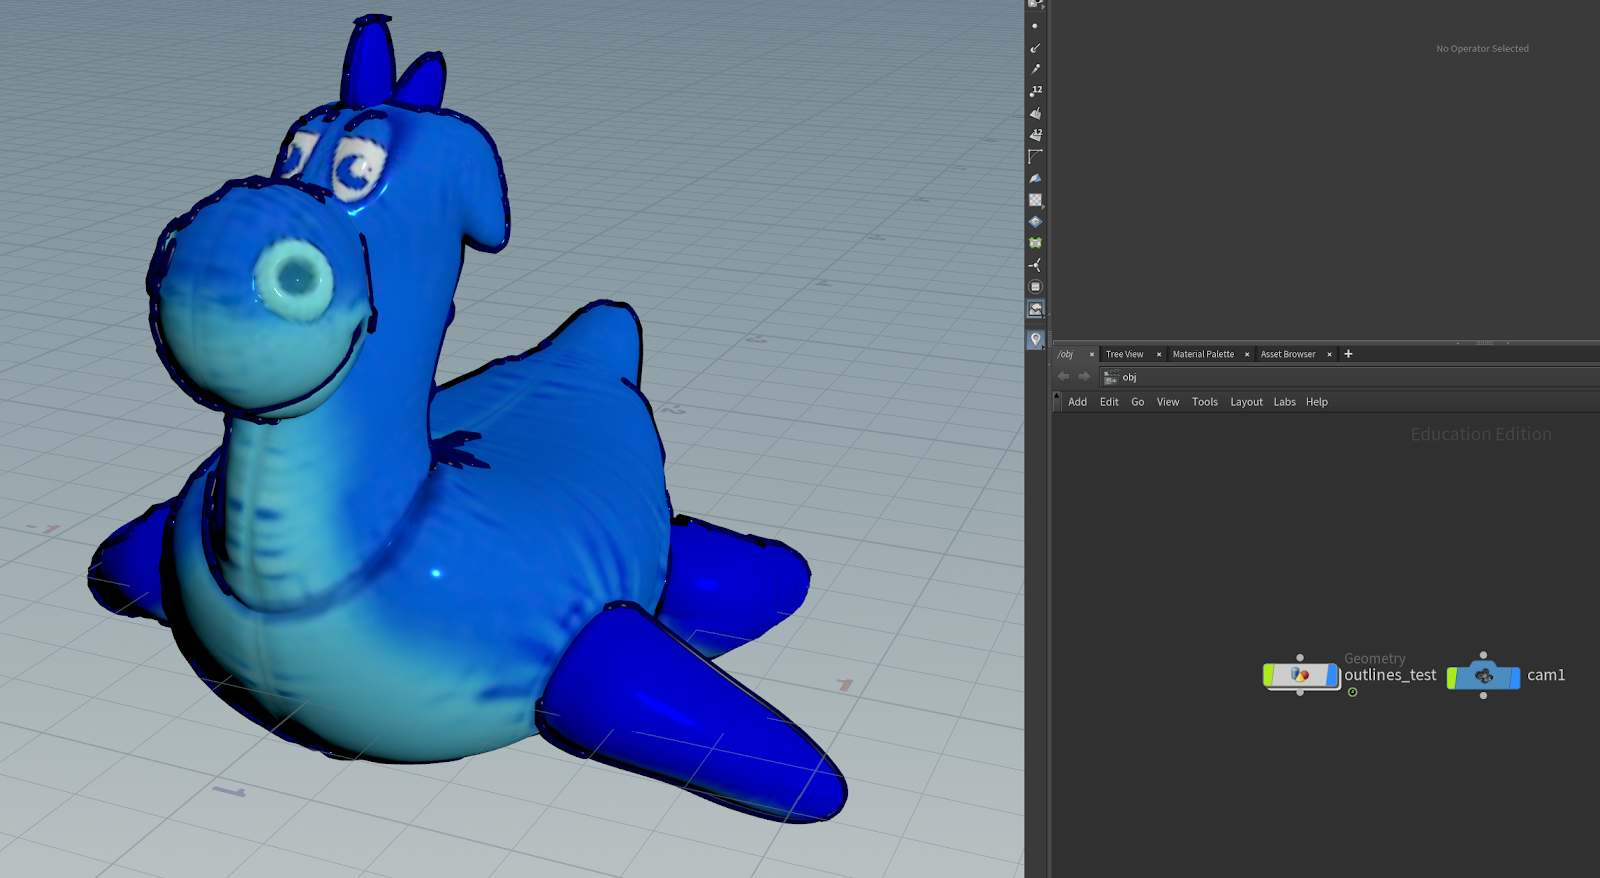Click the checkered material display icon
This screenshot has width=1600, height=878.
pos(1035,200)
